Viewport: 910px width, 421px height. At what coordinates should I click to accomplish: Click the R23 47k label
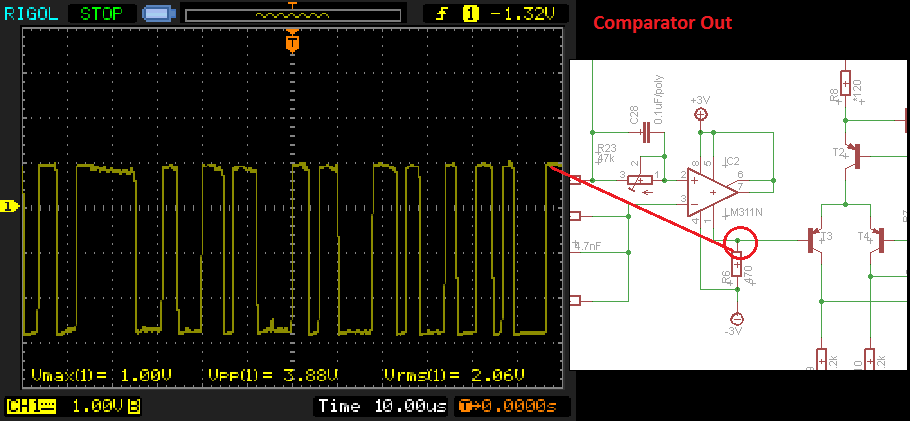pyautogui.click(x=606, y=153)
